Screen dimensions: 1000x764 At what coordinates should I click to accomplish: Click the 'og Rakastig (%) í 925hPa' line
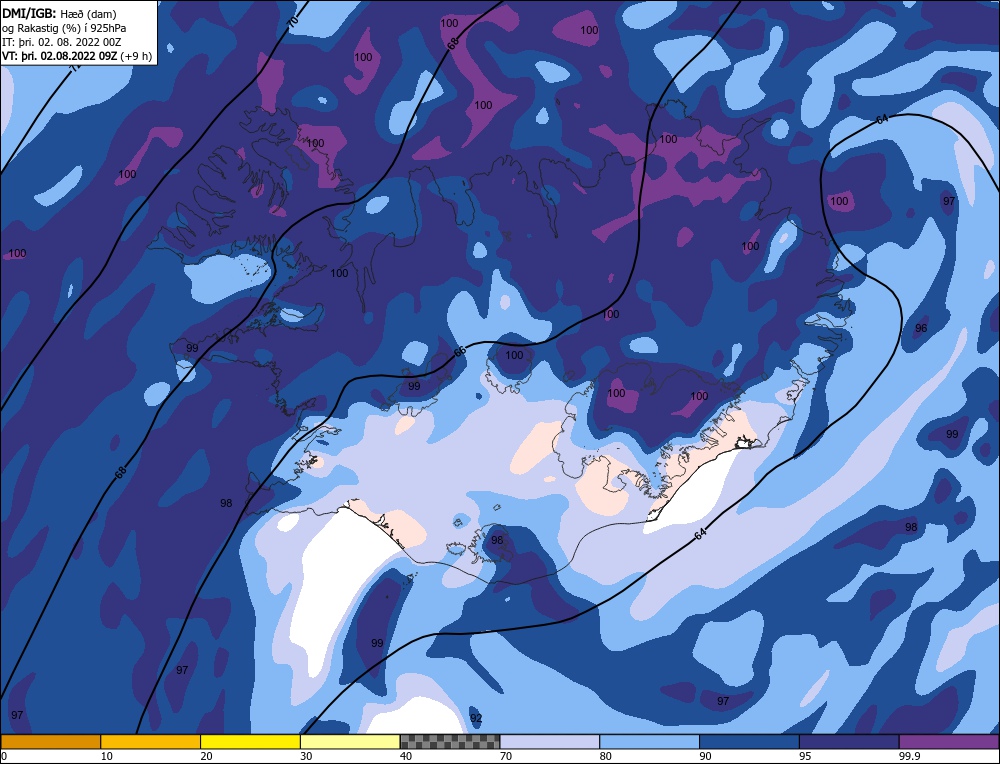(64, 28)
